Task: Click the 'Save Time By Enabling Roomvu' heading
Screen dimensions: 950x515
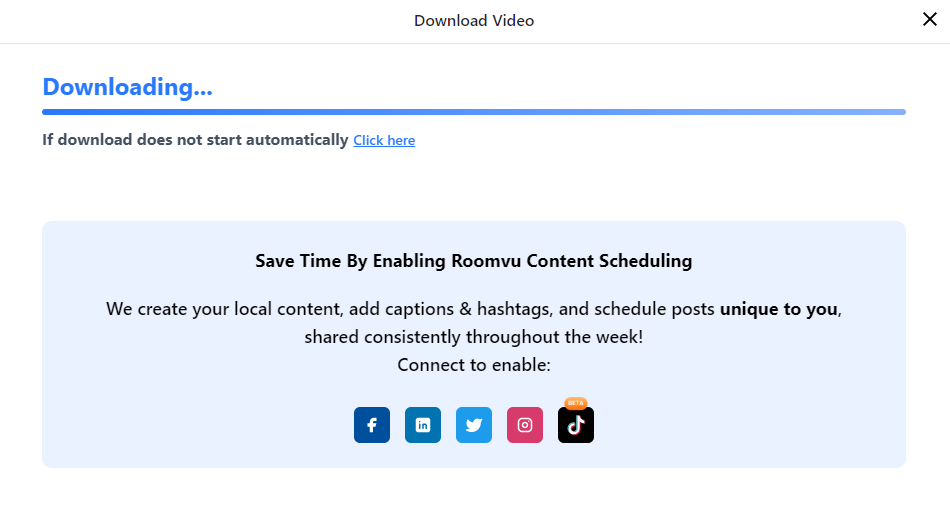Action: 473,261
